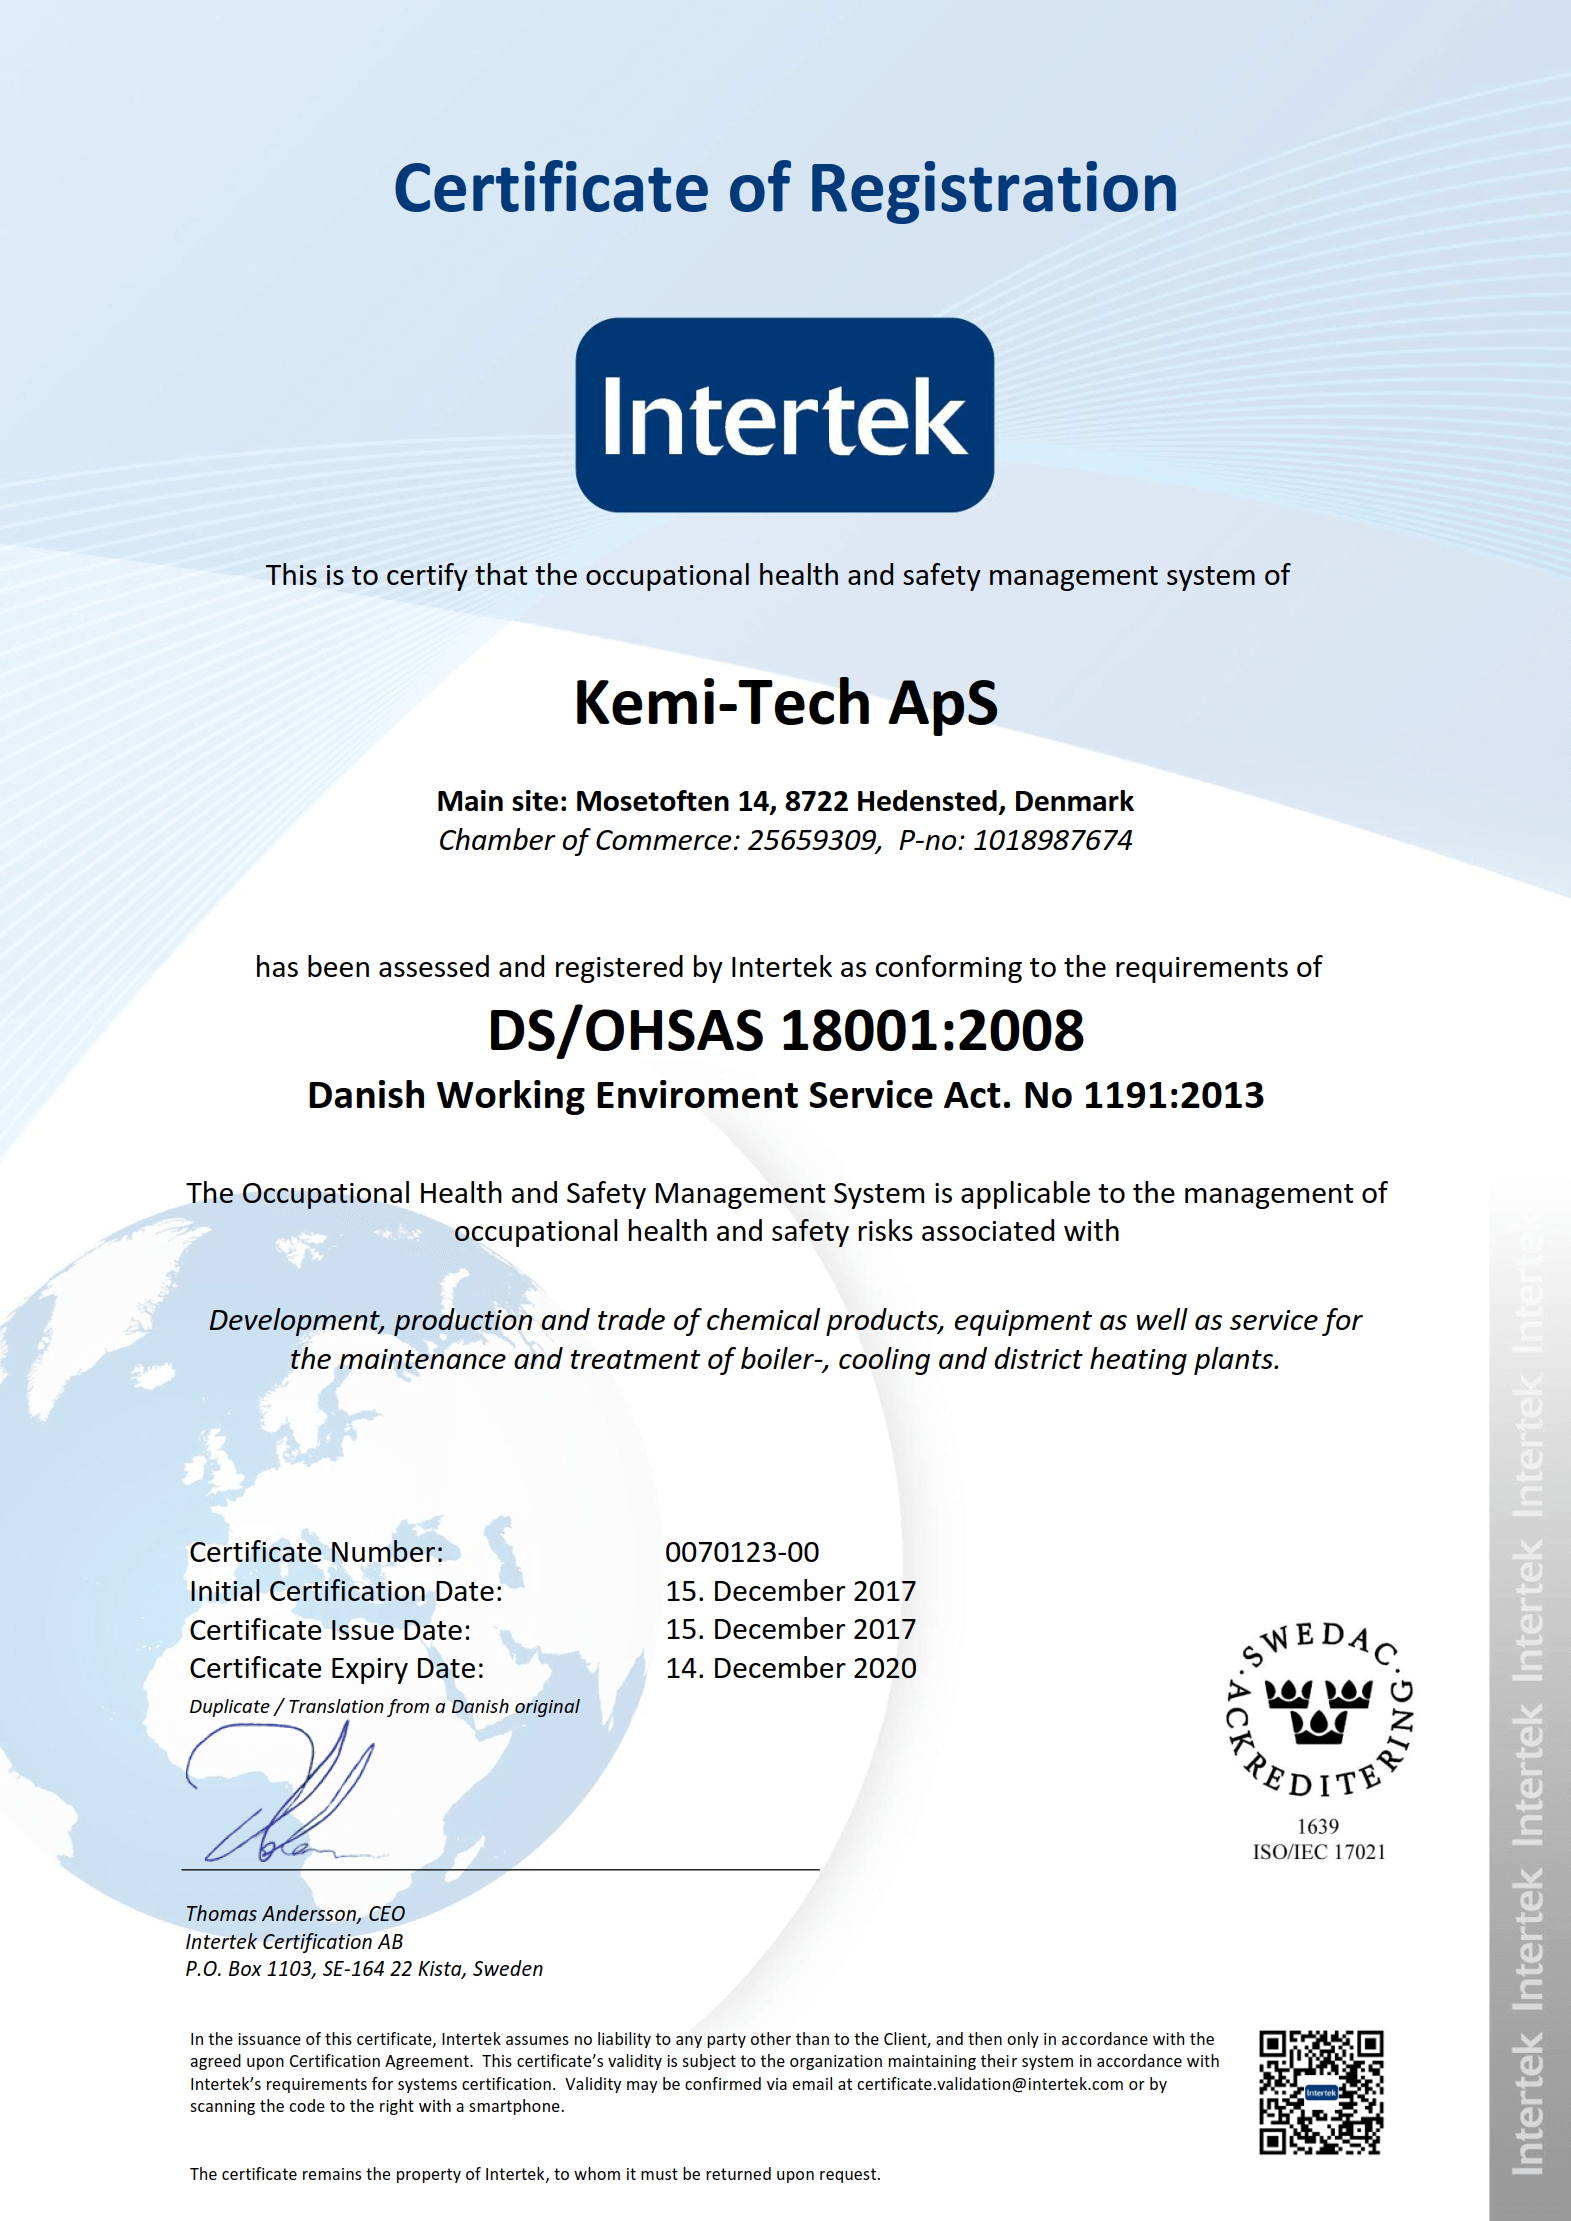Click the expiry date 14. December 2020
Viewport: 1571px width, 2221px height.
pos(790,1668)
